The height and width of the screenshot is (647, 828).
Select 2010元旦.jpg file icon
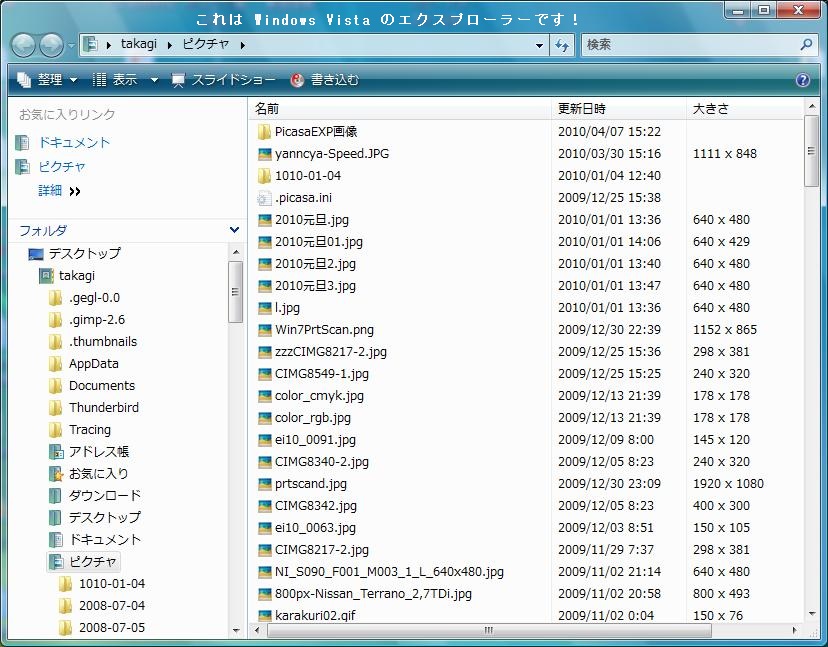click(x=265, y=220)
